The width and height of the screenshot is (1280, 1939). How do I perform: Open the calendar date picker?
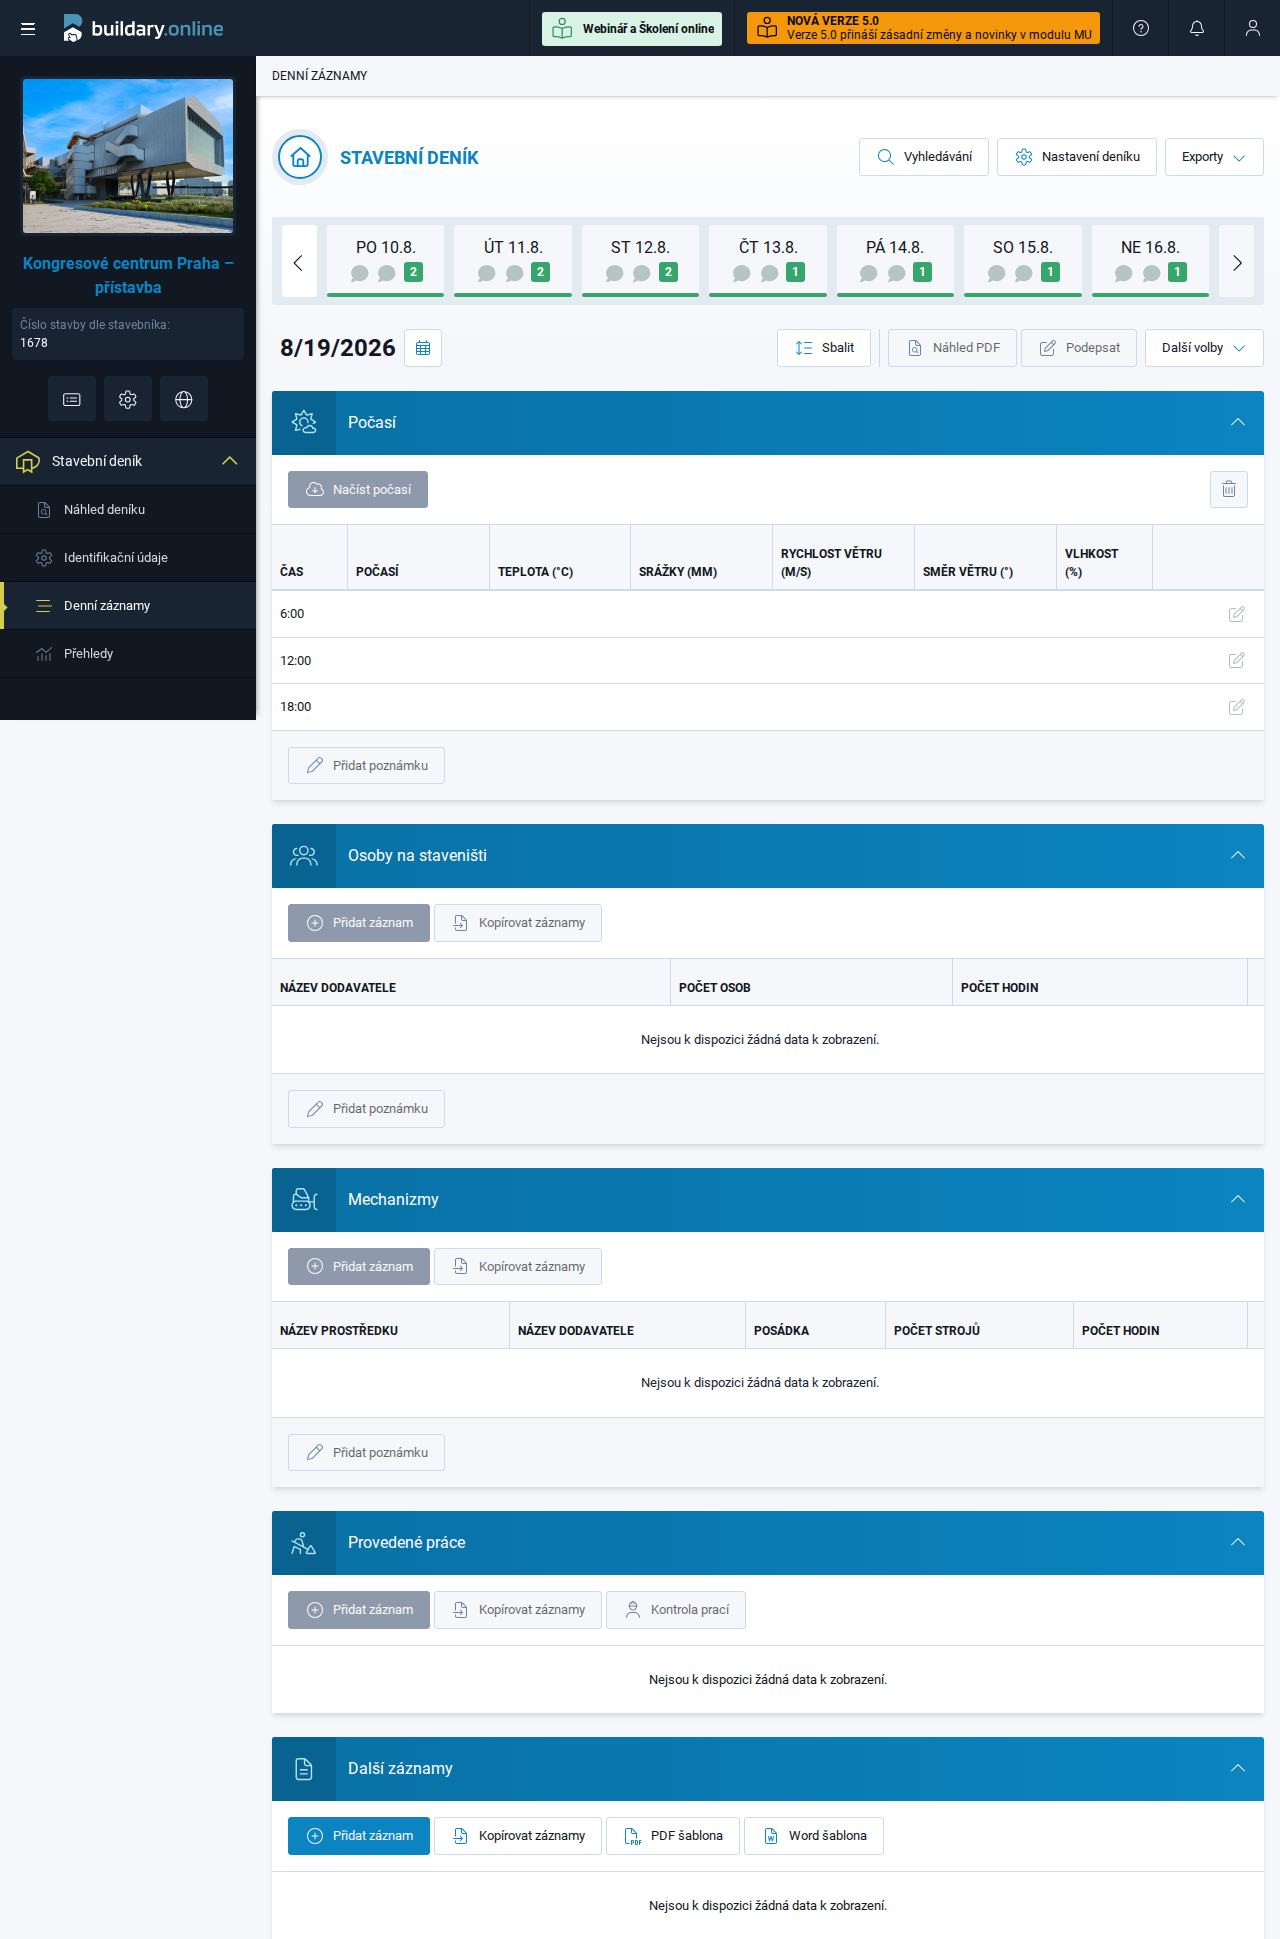[x=423, y=348]
